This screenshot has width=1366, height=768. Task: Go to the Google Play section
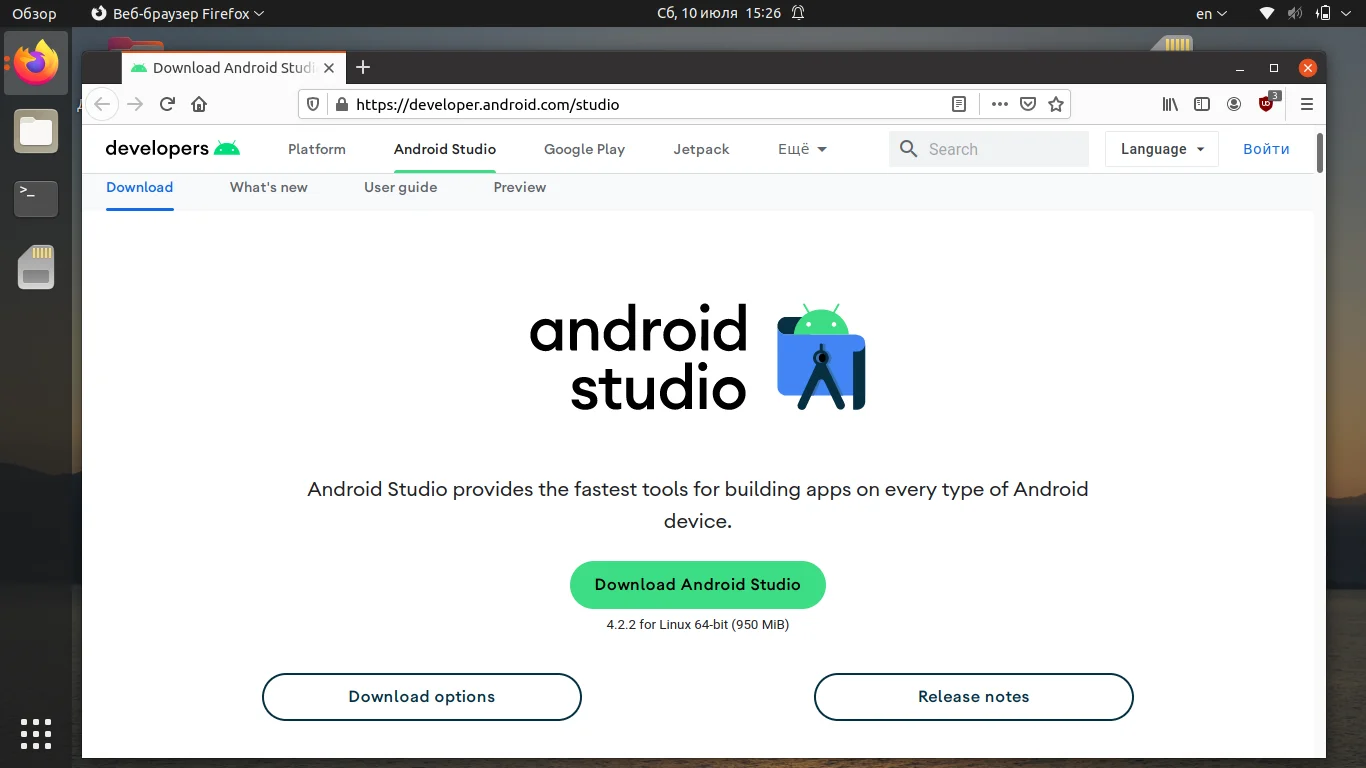point(584,149)
